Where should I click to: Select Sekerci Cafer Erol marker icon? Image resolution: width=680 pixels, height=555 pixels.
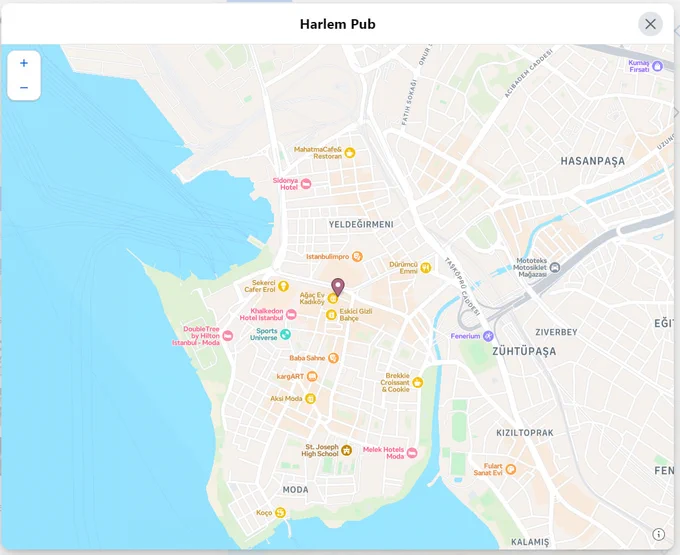[283, 286]
